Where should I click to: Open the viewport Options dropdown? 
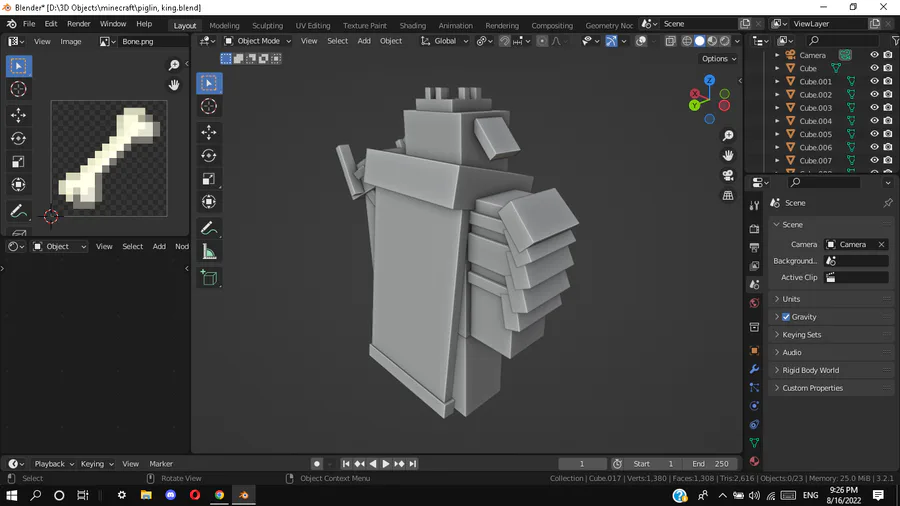(719, 59)
